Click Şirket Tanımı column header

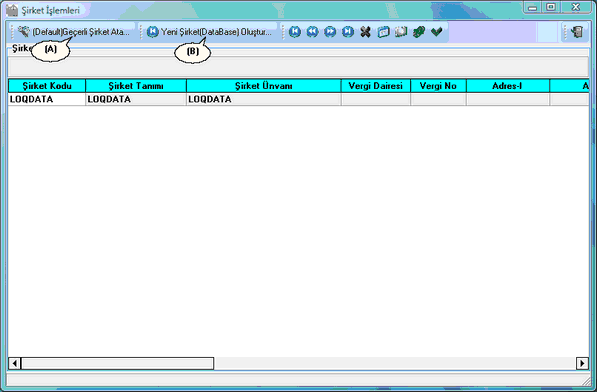pos(136,86)
